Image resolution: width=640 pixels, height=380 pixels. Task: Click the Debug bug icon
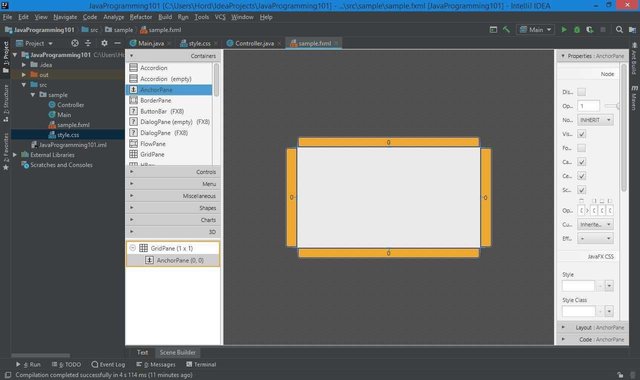tap(577, 30)
